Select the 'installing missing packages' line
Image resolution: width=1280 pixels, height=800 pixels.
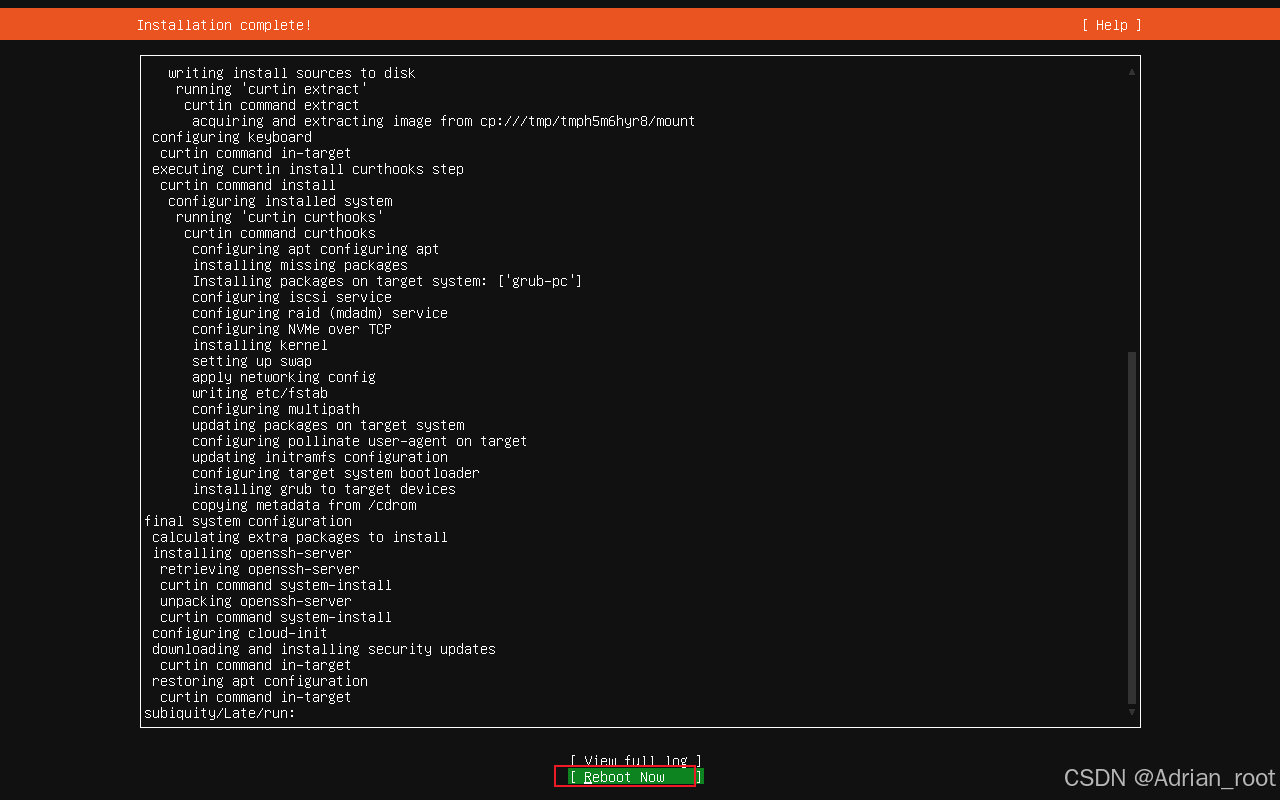tap(300, 265)
